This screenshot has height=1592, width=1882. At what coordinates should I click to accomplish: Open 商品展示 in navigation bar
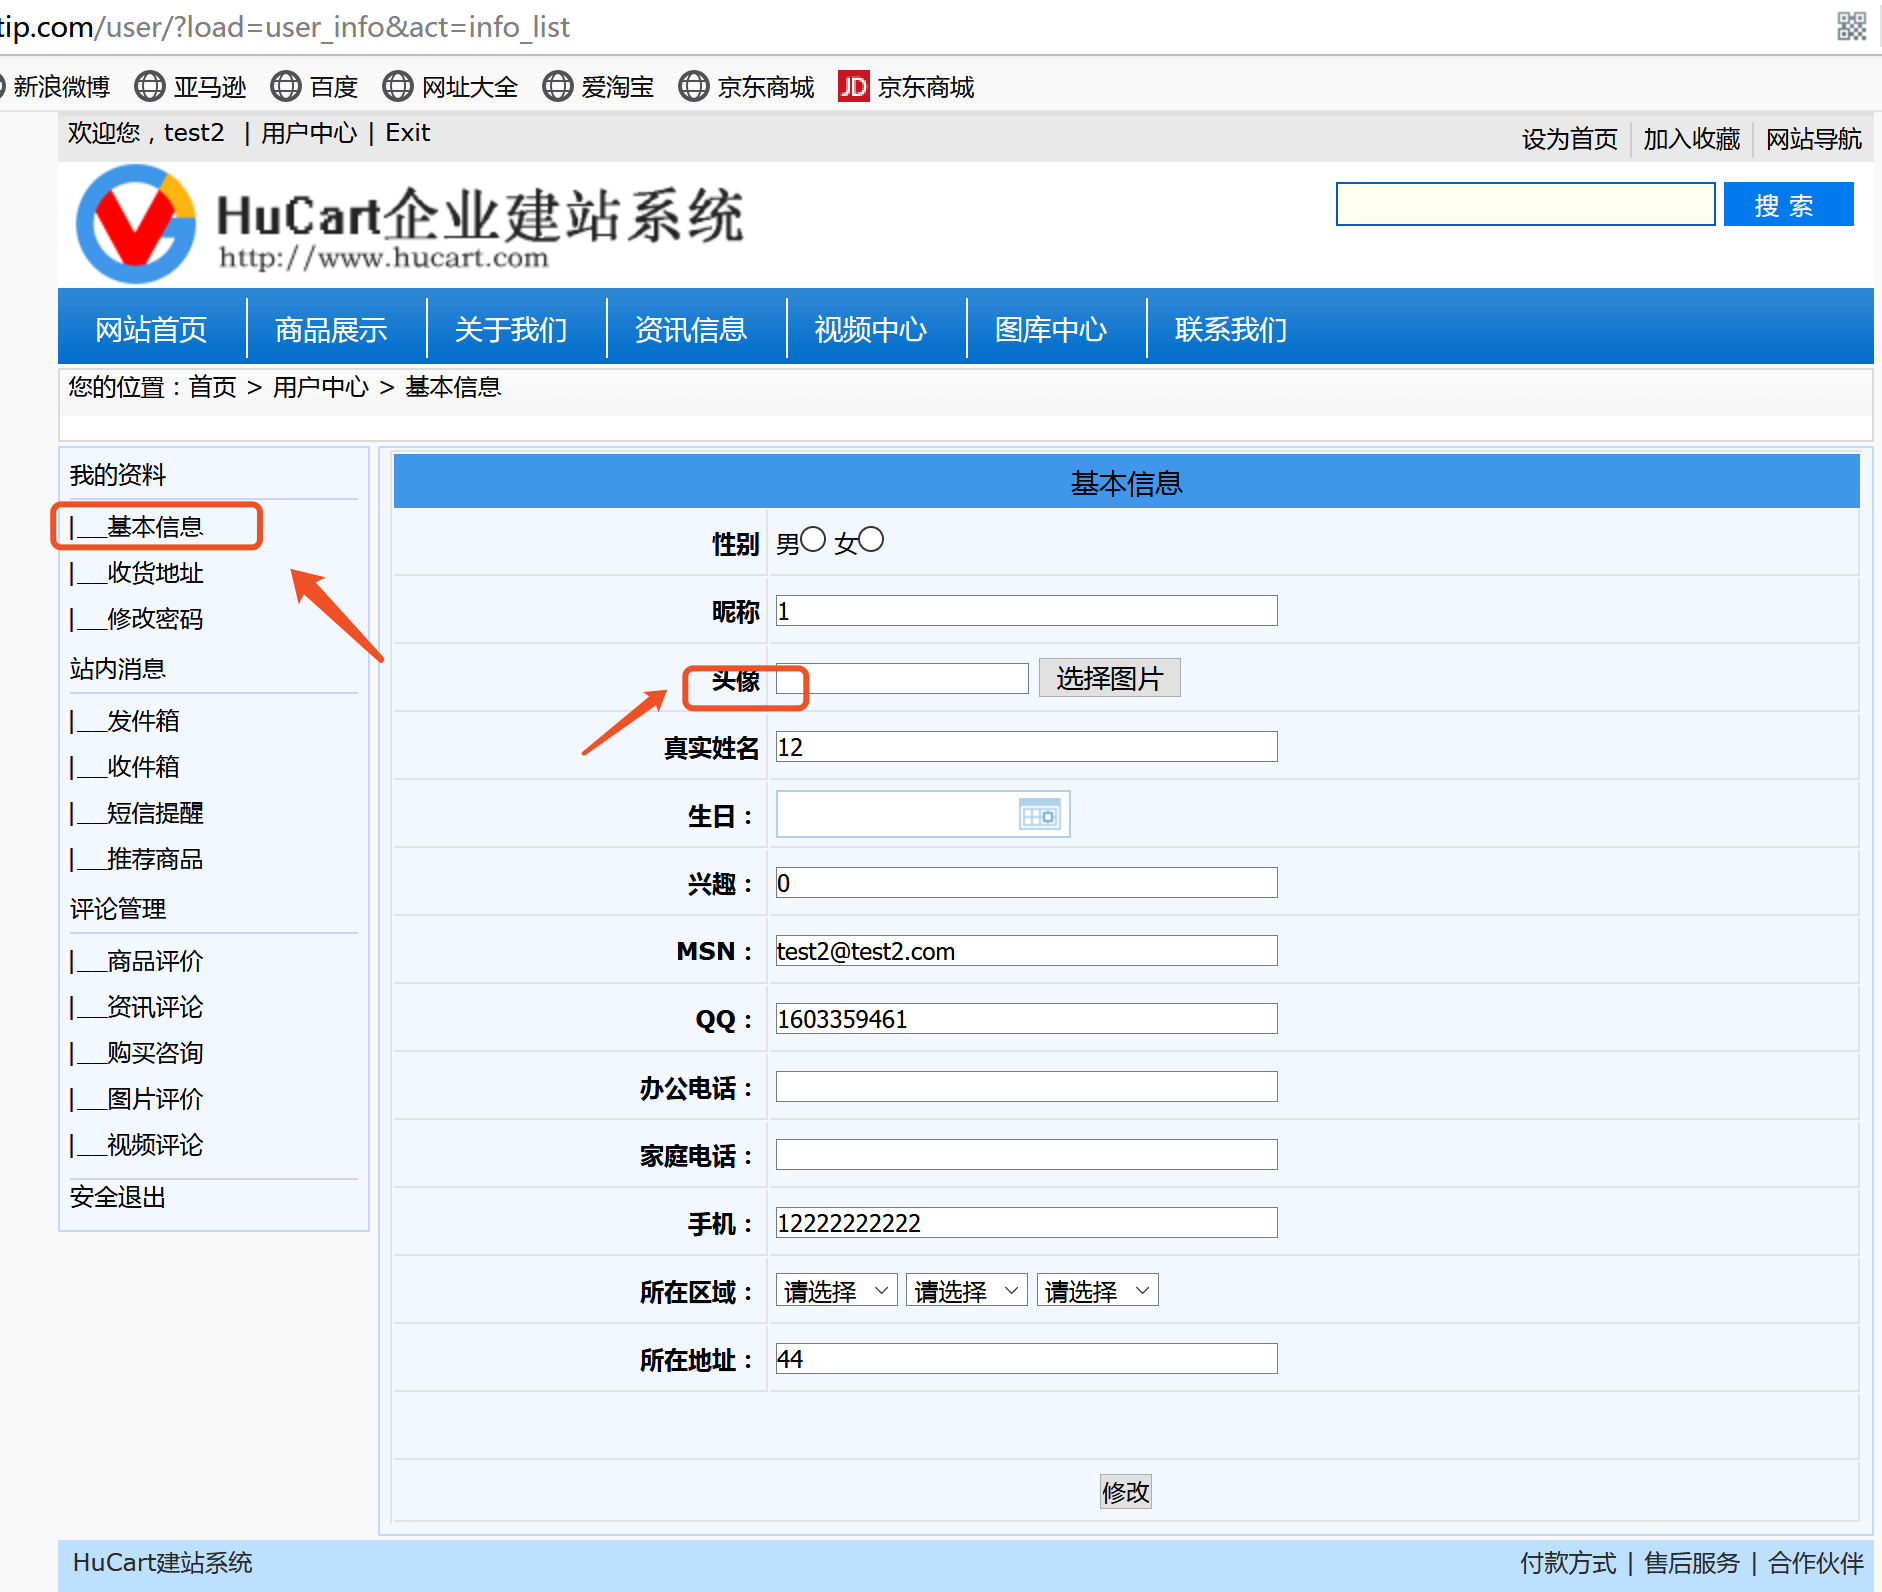click(331, 329)
